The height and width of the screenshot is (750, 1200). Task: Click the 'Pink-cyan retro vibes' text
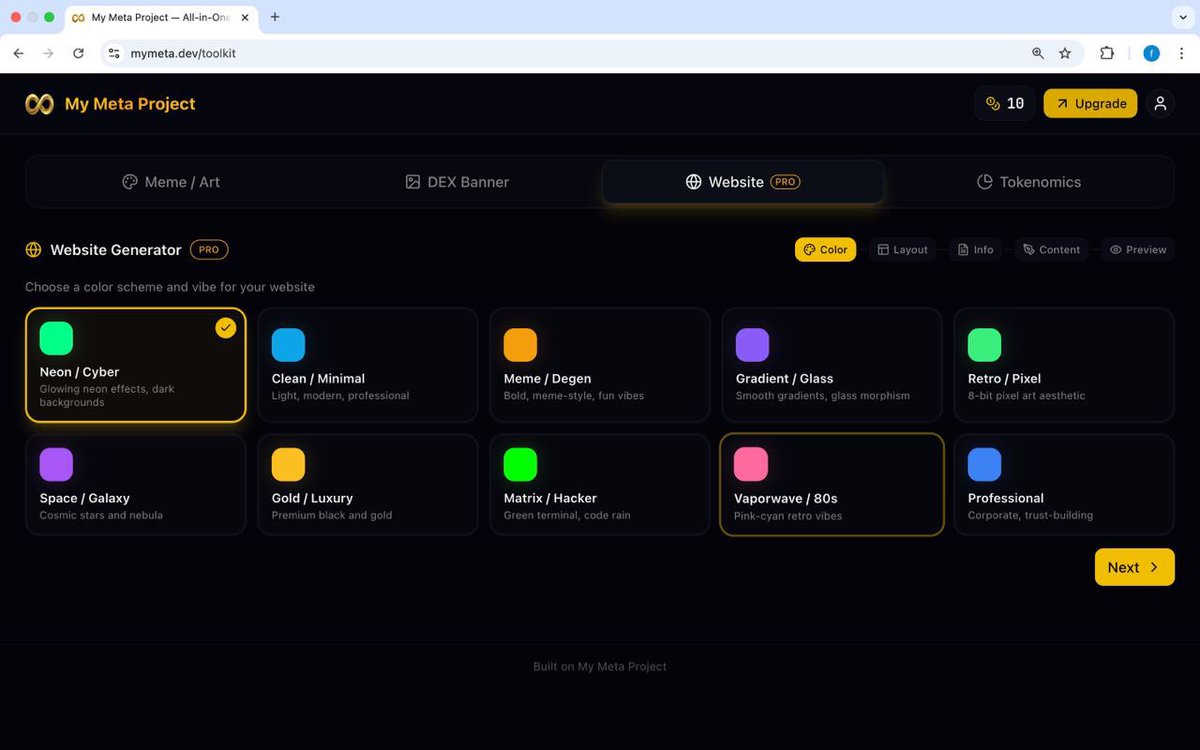[x=788, y=516]
